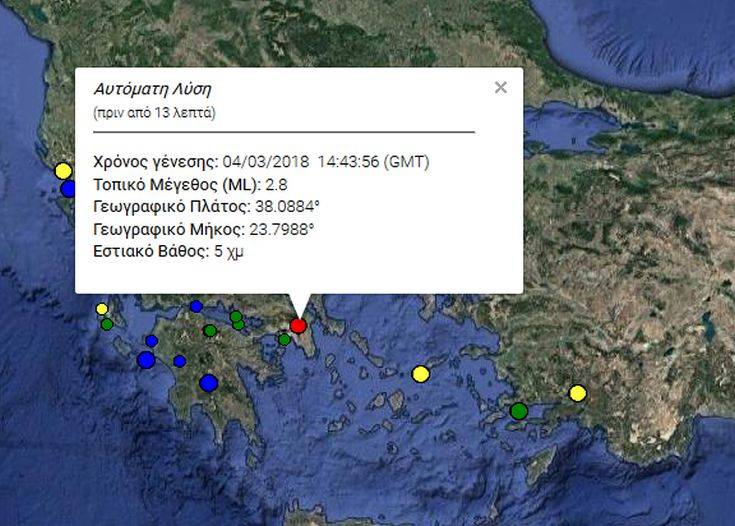Close the Αυτόματη Λύση info popup

(x=501, y=88)
